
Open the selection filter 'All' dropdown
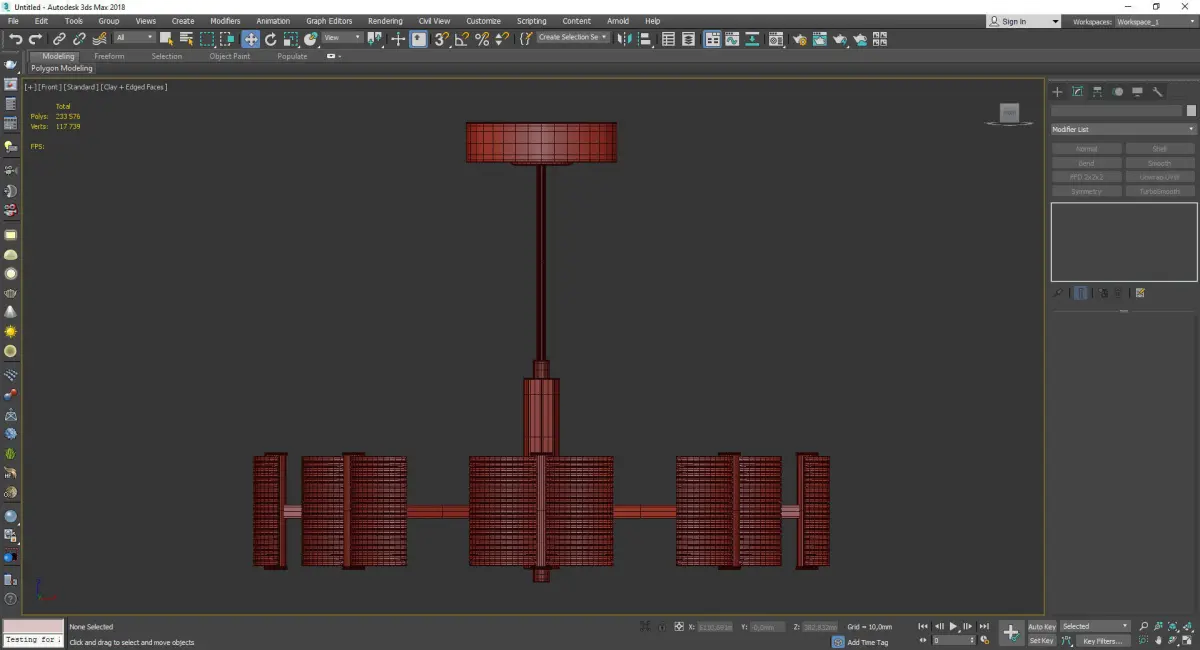tap(134, 38)
